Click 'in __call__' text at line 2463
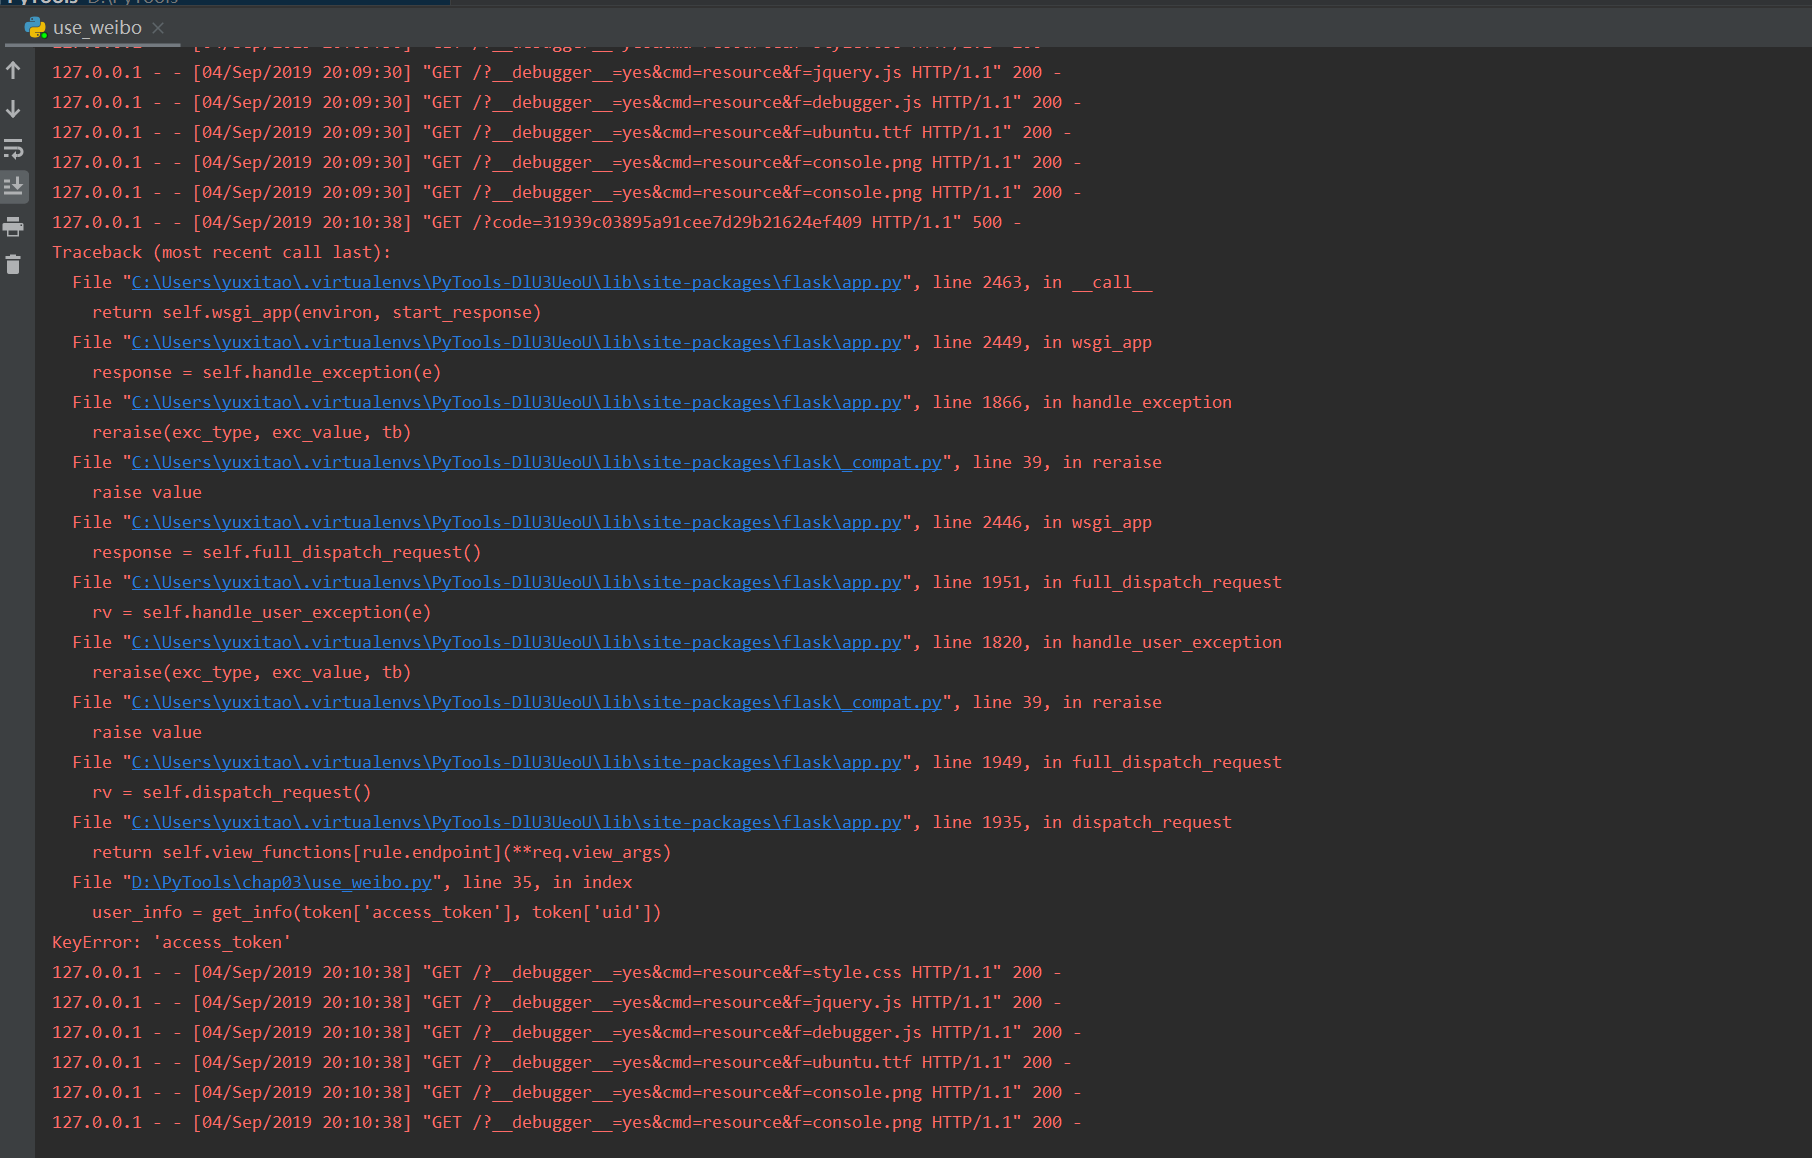Viewport: 1812px width, 1158px height. coord(1097,282)
